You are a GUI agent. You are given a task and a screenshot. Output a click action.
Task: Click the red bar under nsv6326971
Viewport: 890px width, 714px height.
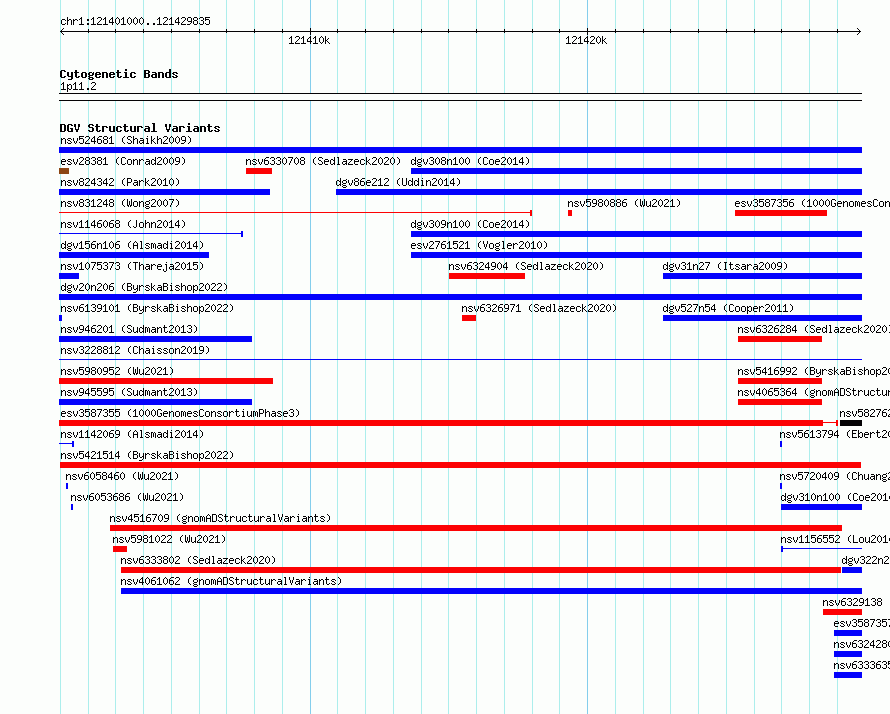click(x=469, y=318)
